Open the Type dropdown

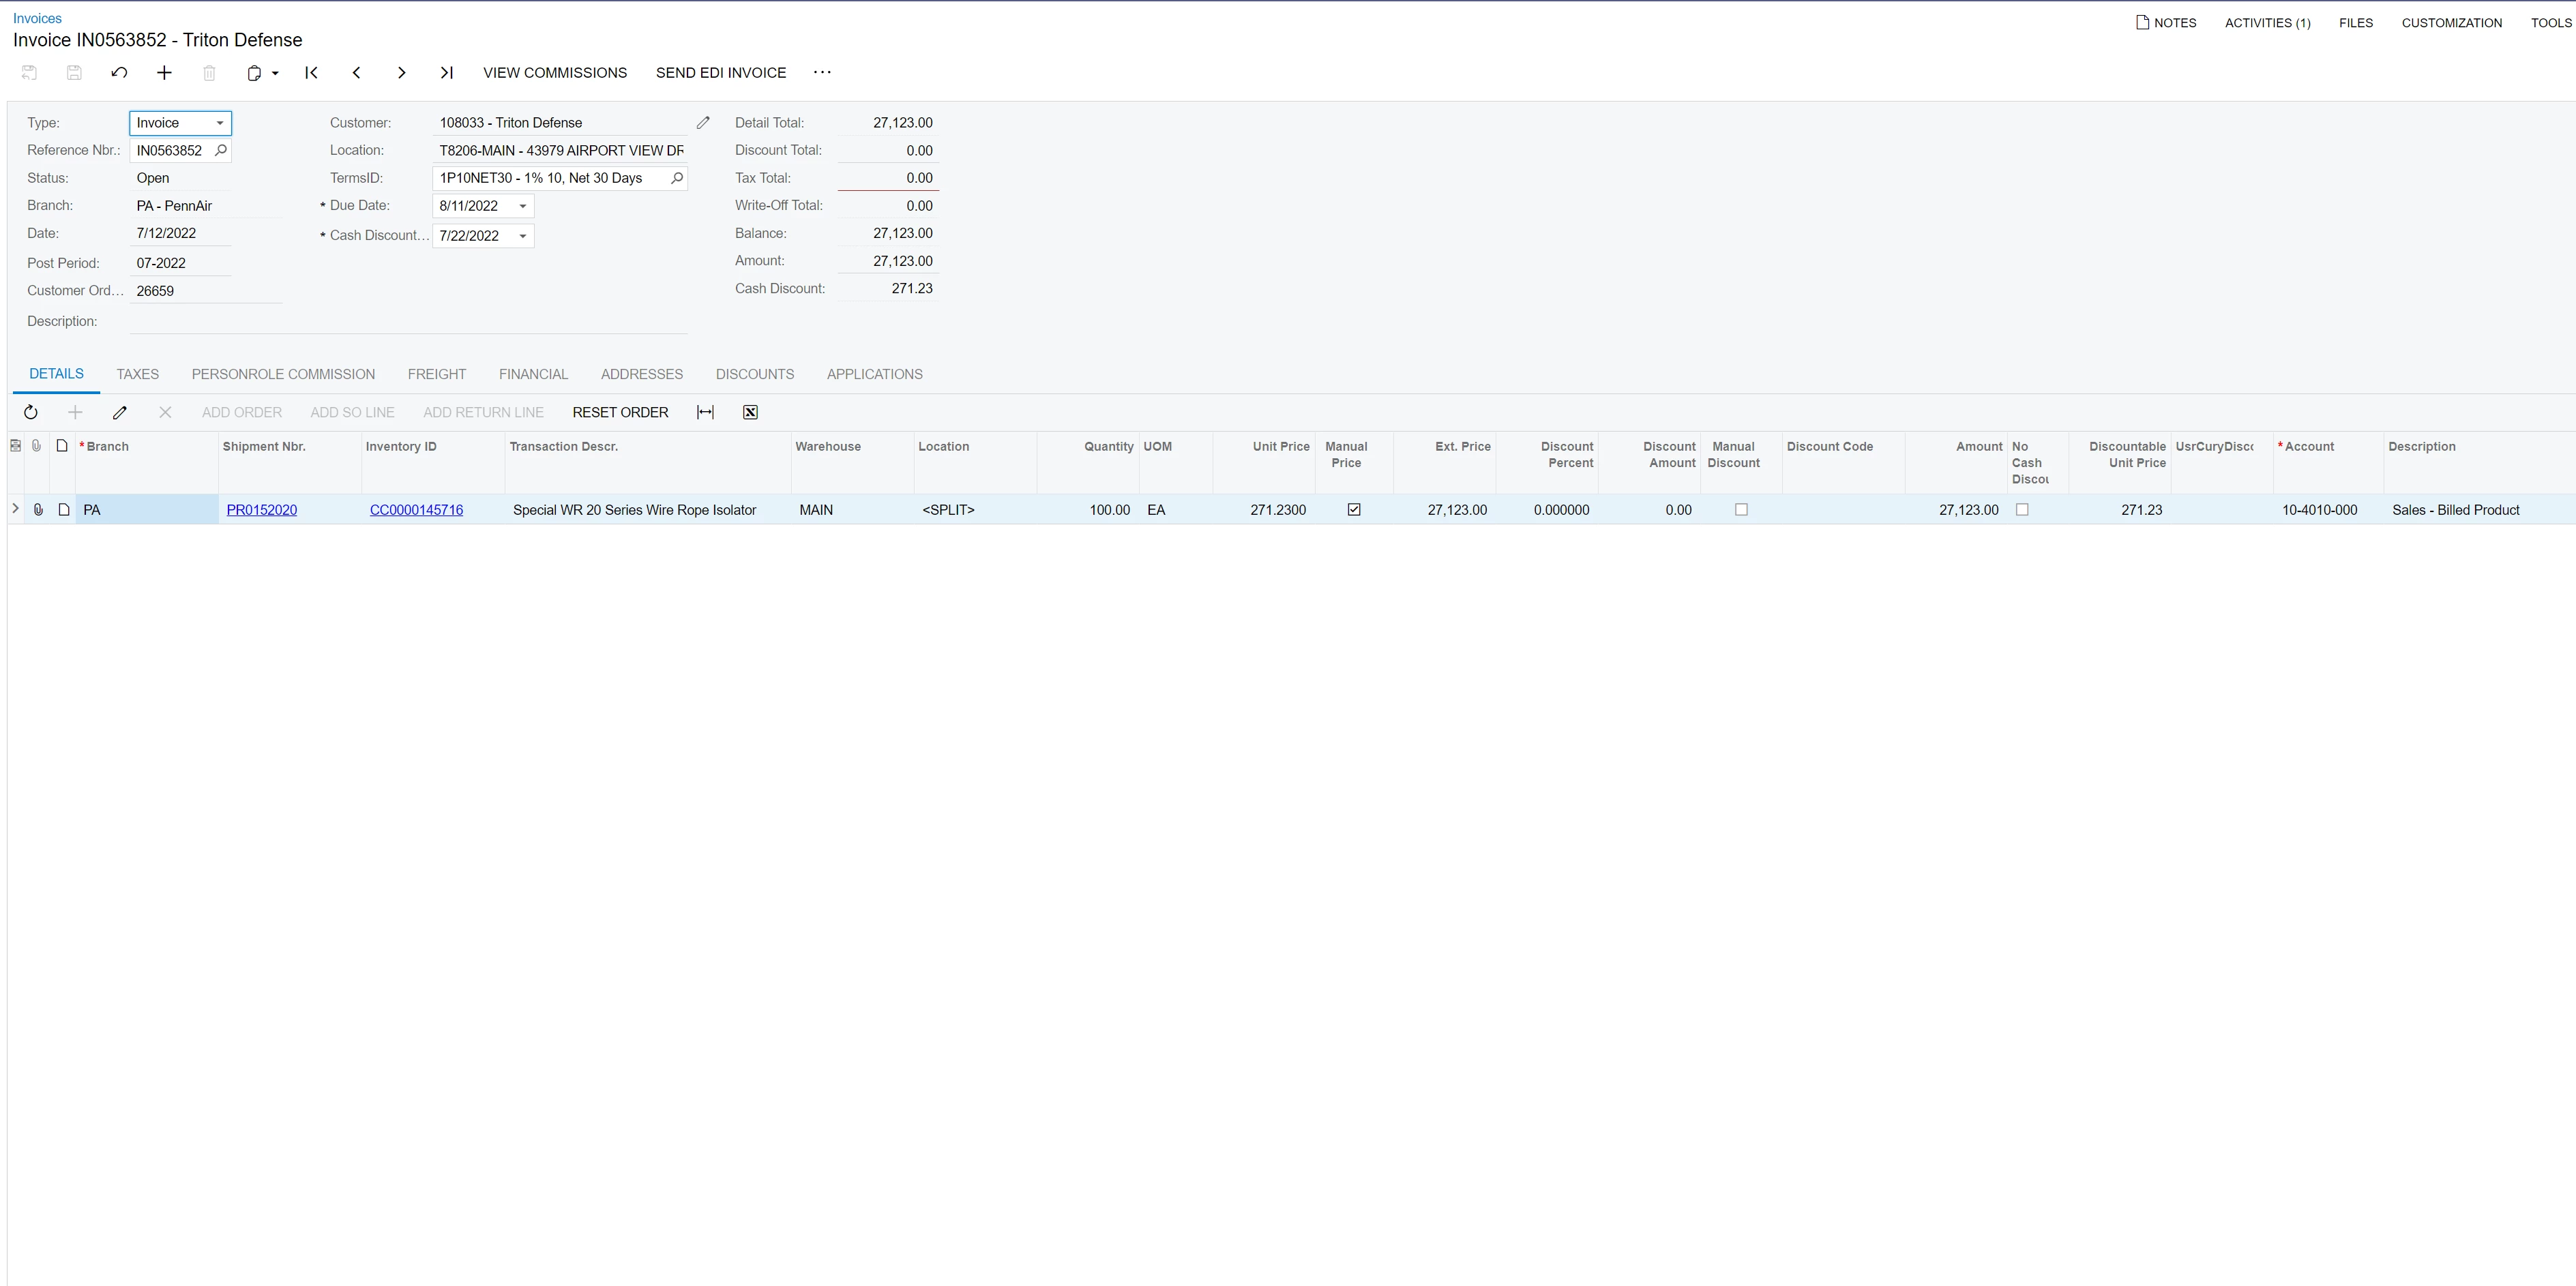click(x=220, y=123)
